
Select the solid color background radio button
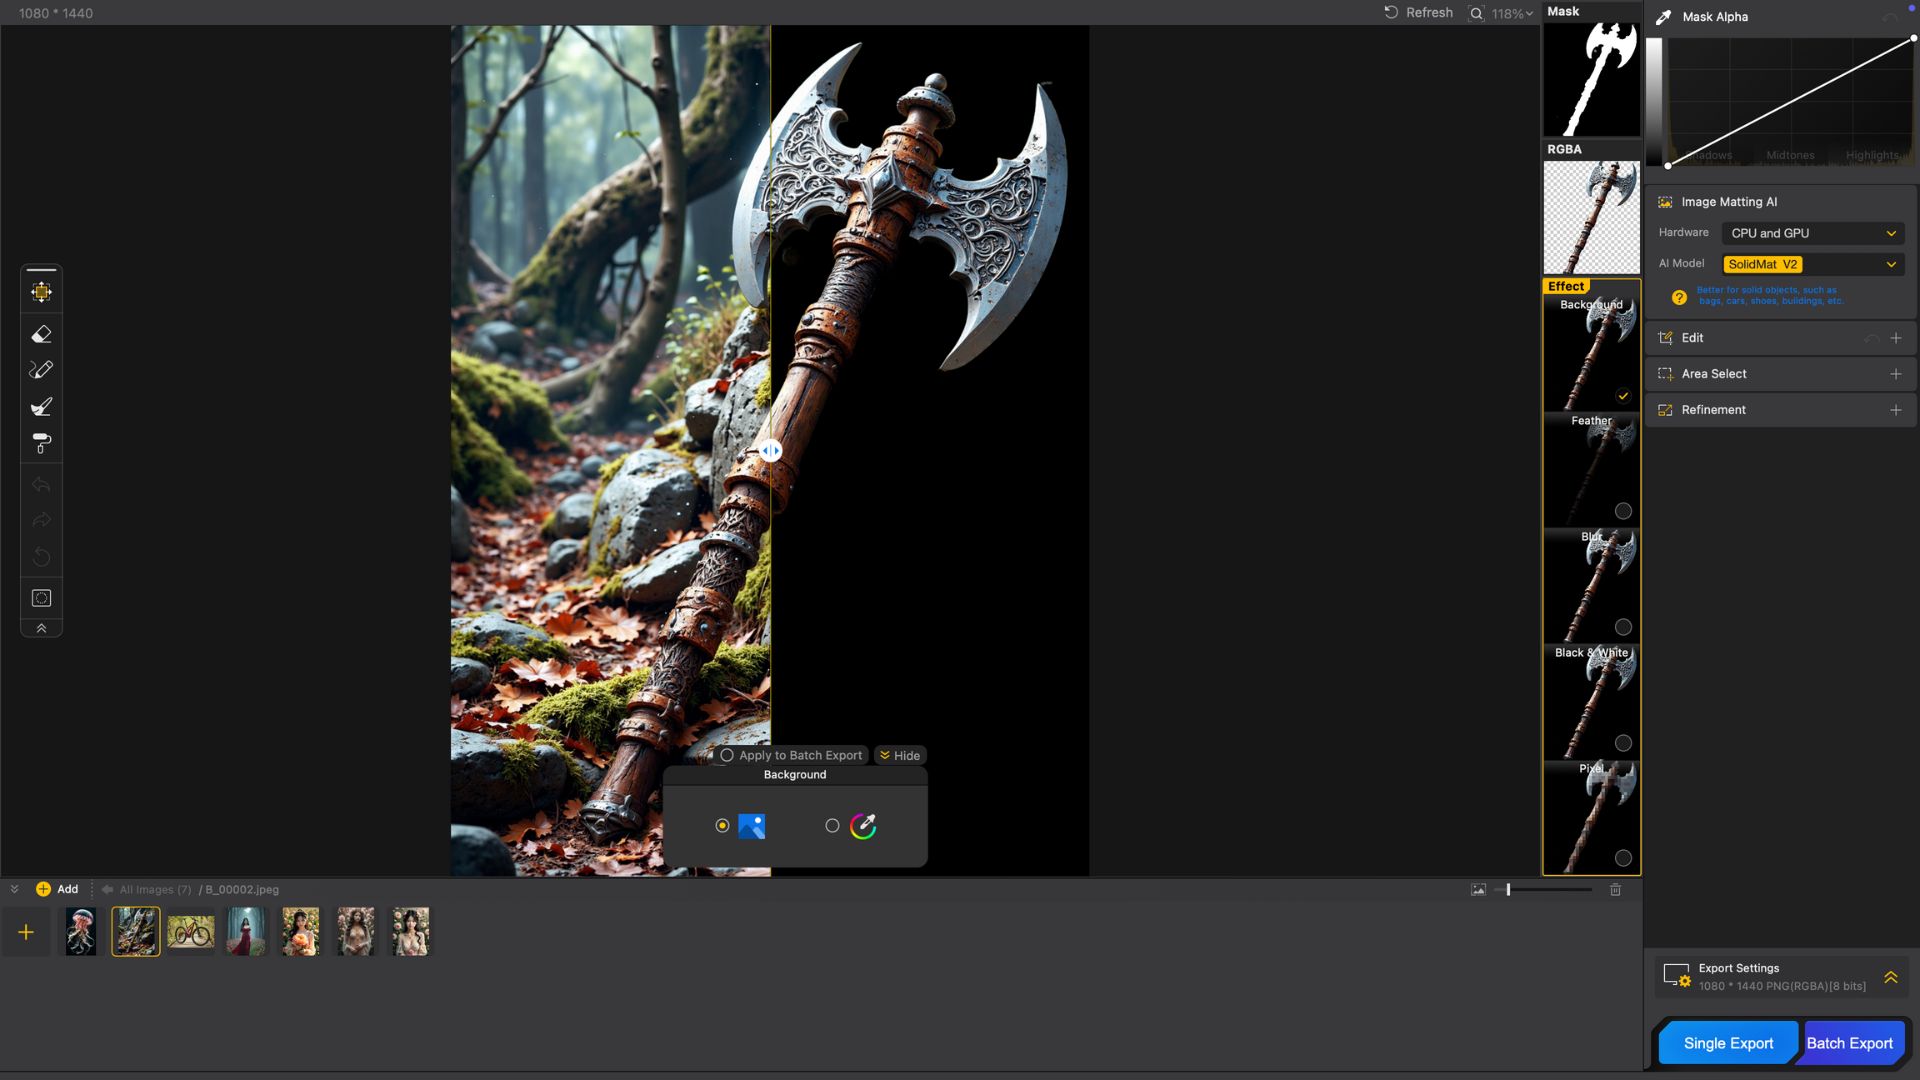tap(832, 826)
